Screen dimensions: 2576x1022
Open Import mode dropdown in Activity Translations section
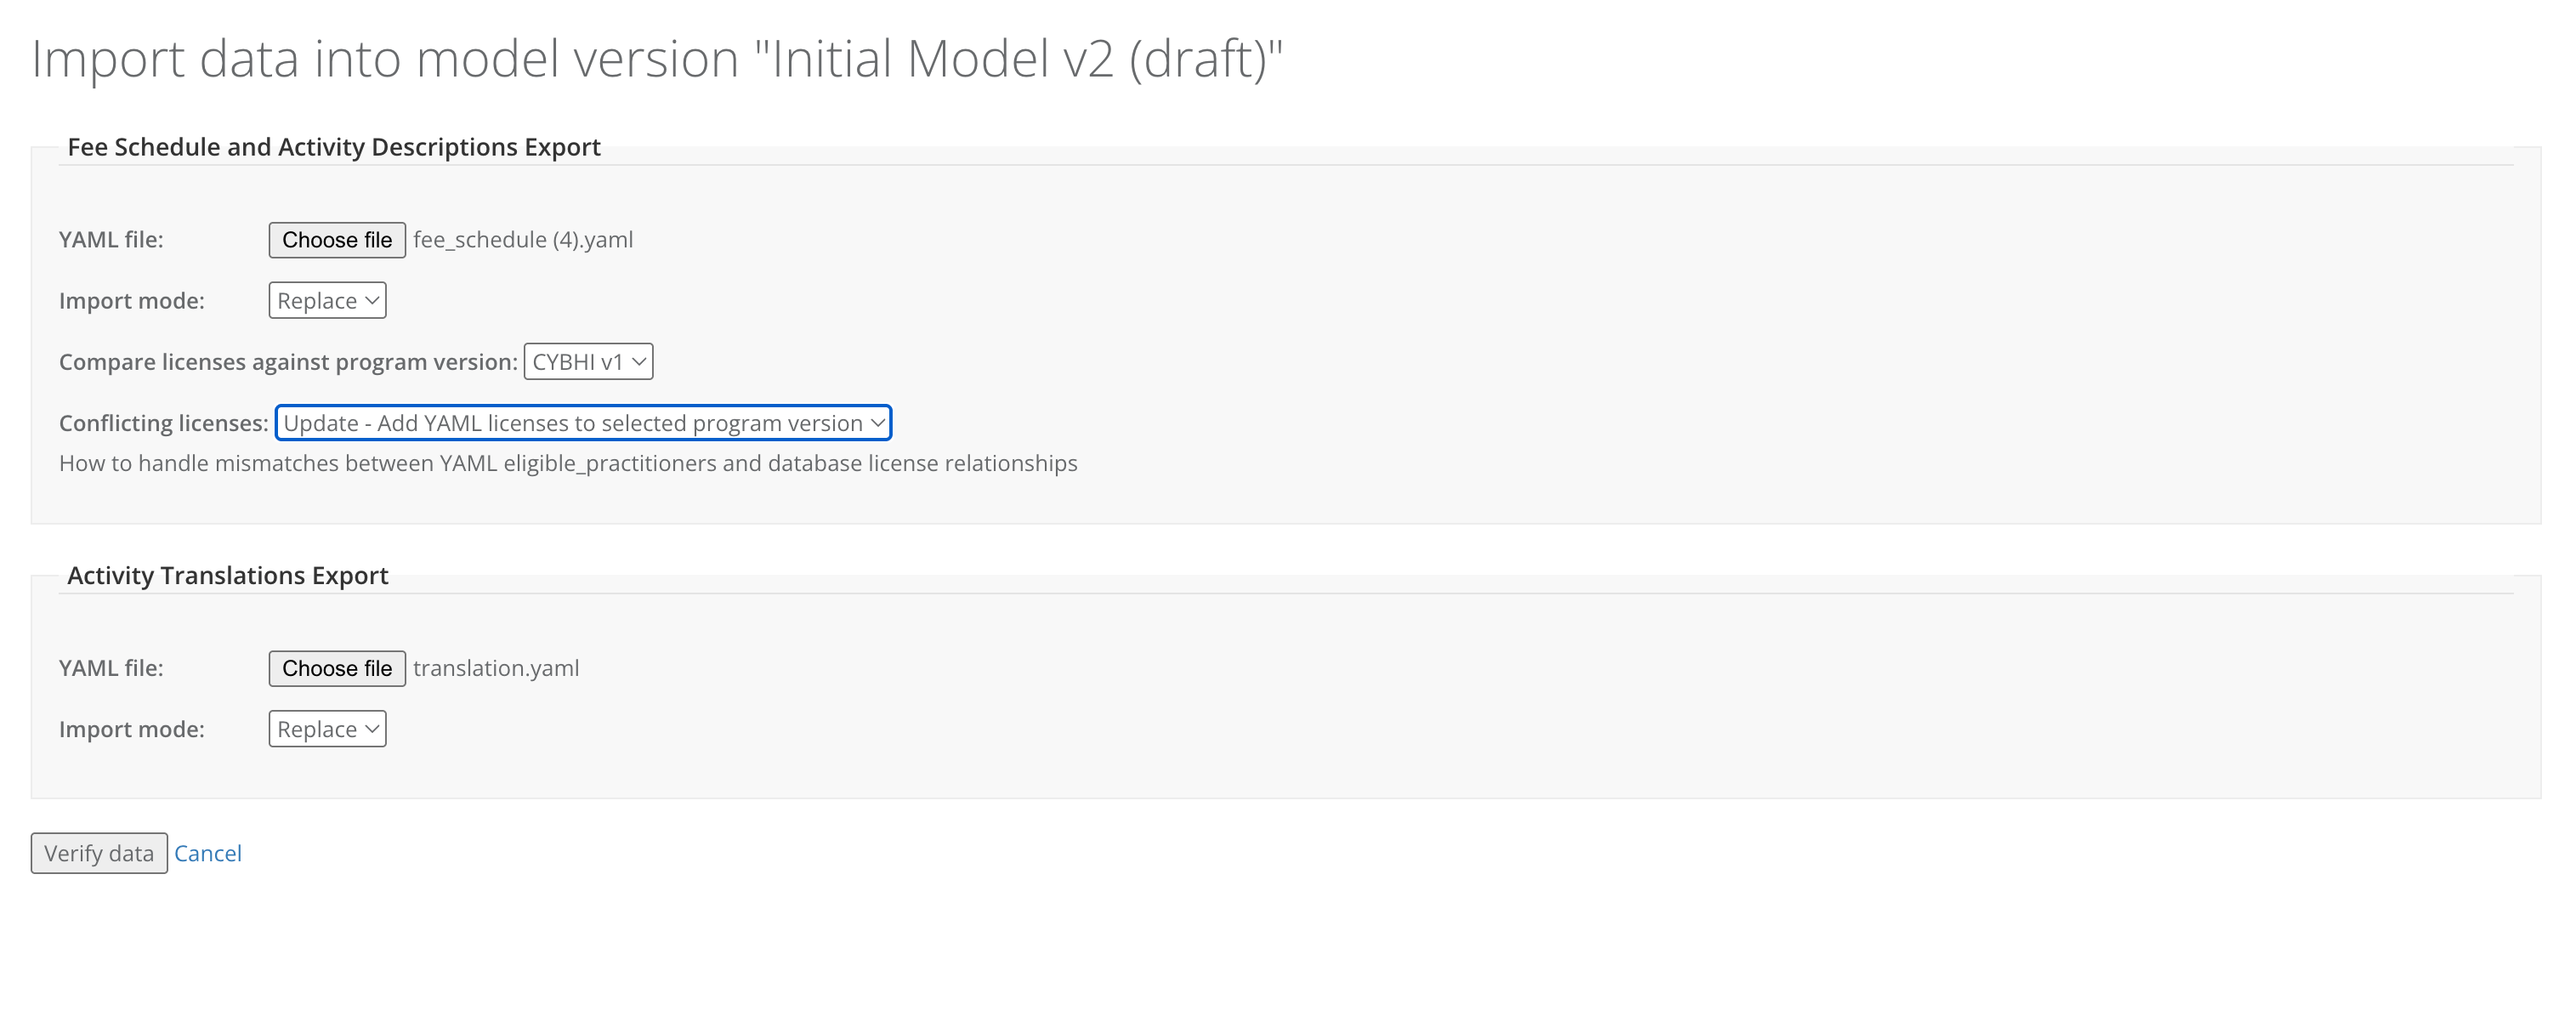pyautogui.click(x=327, y=729)
